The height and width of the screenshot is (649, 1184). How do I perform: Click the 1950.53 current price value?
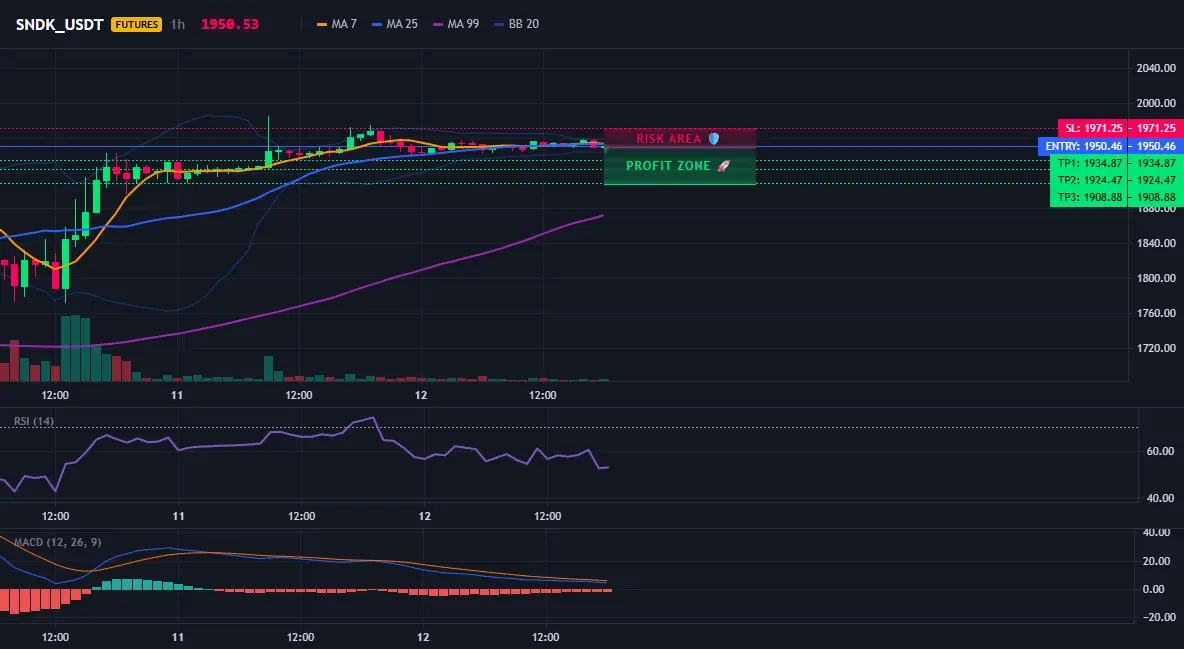pos(230,24)
